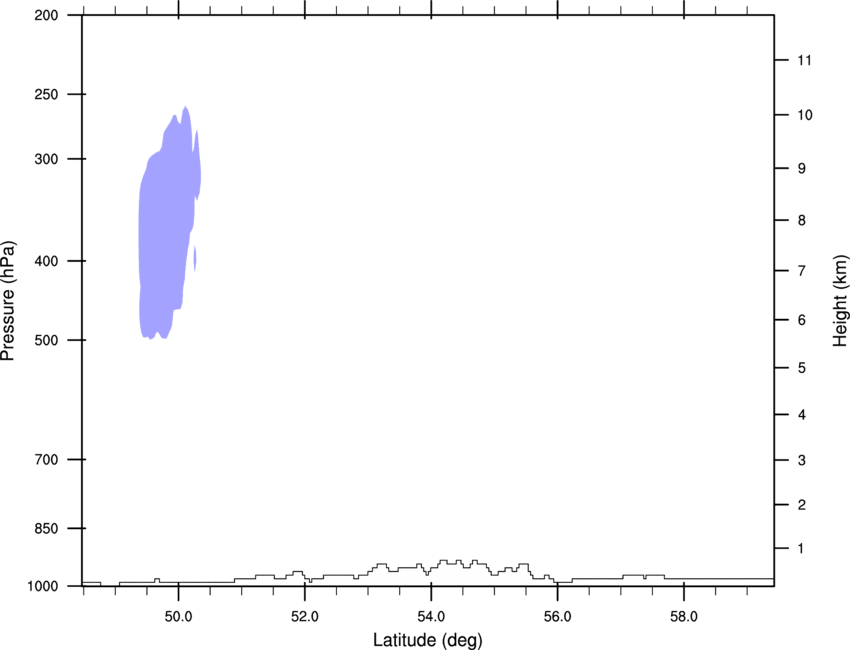This screenshot has width=850, height=650.
Task: Click the 4 km height tick label
Action: pos(802,415)
